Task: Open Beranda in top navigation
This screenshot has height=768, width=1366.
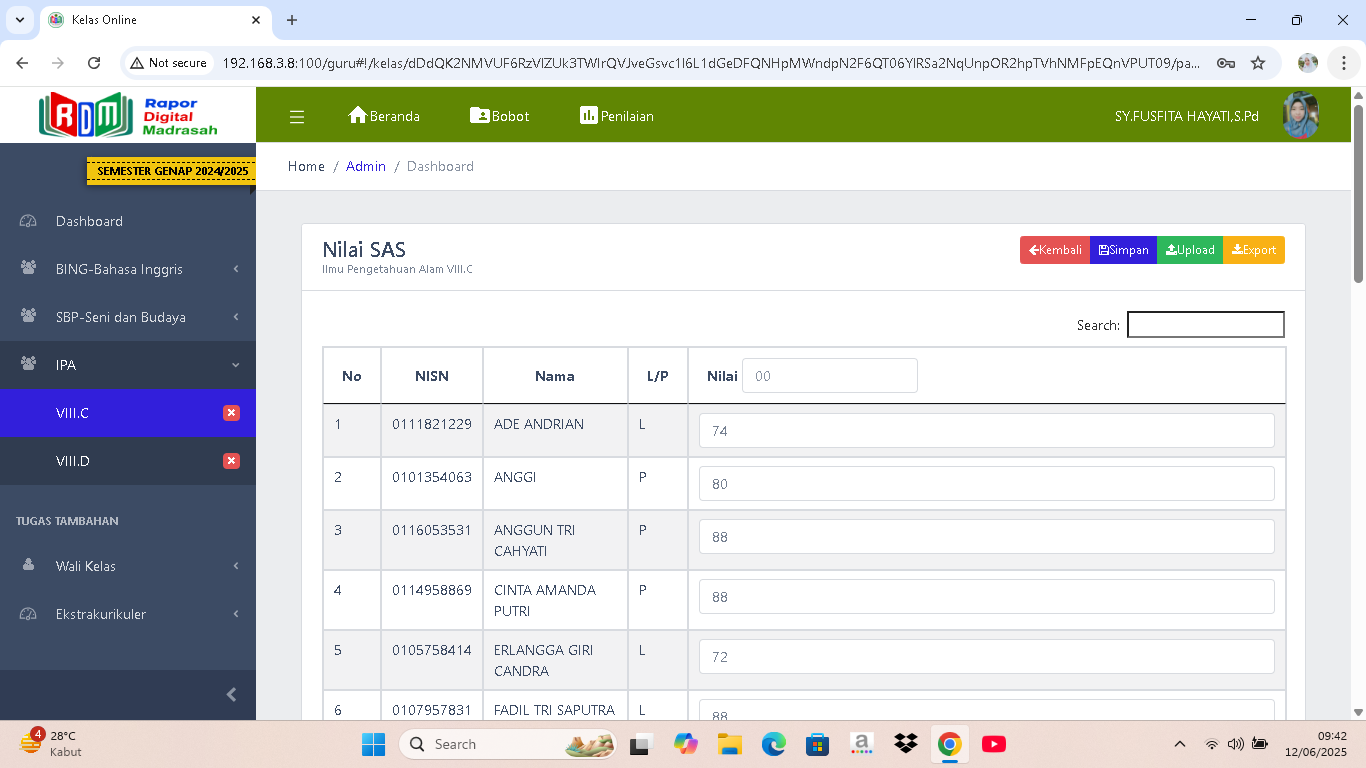Action: click(x=384, y=116)
